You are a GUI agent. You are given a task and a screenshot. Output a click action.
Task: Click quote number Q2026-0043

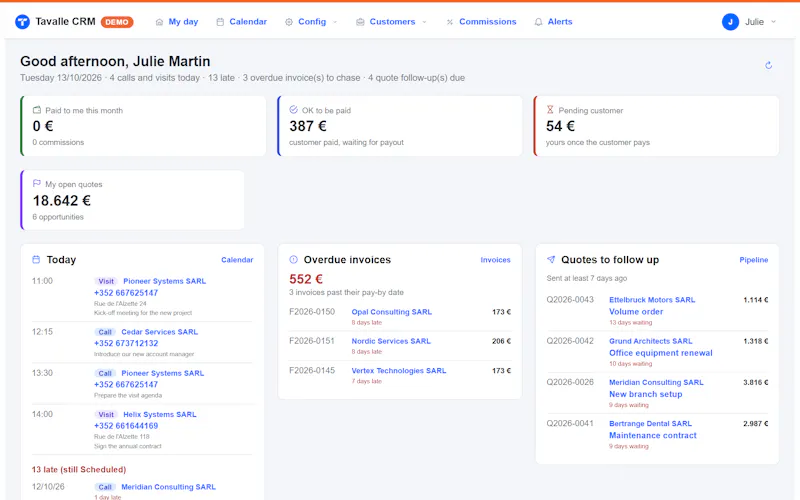(570, 299)
